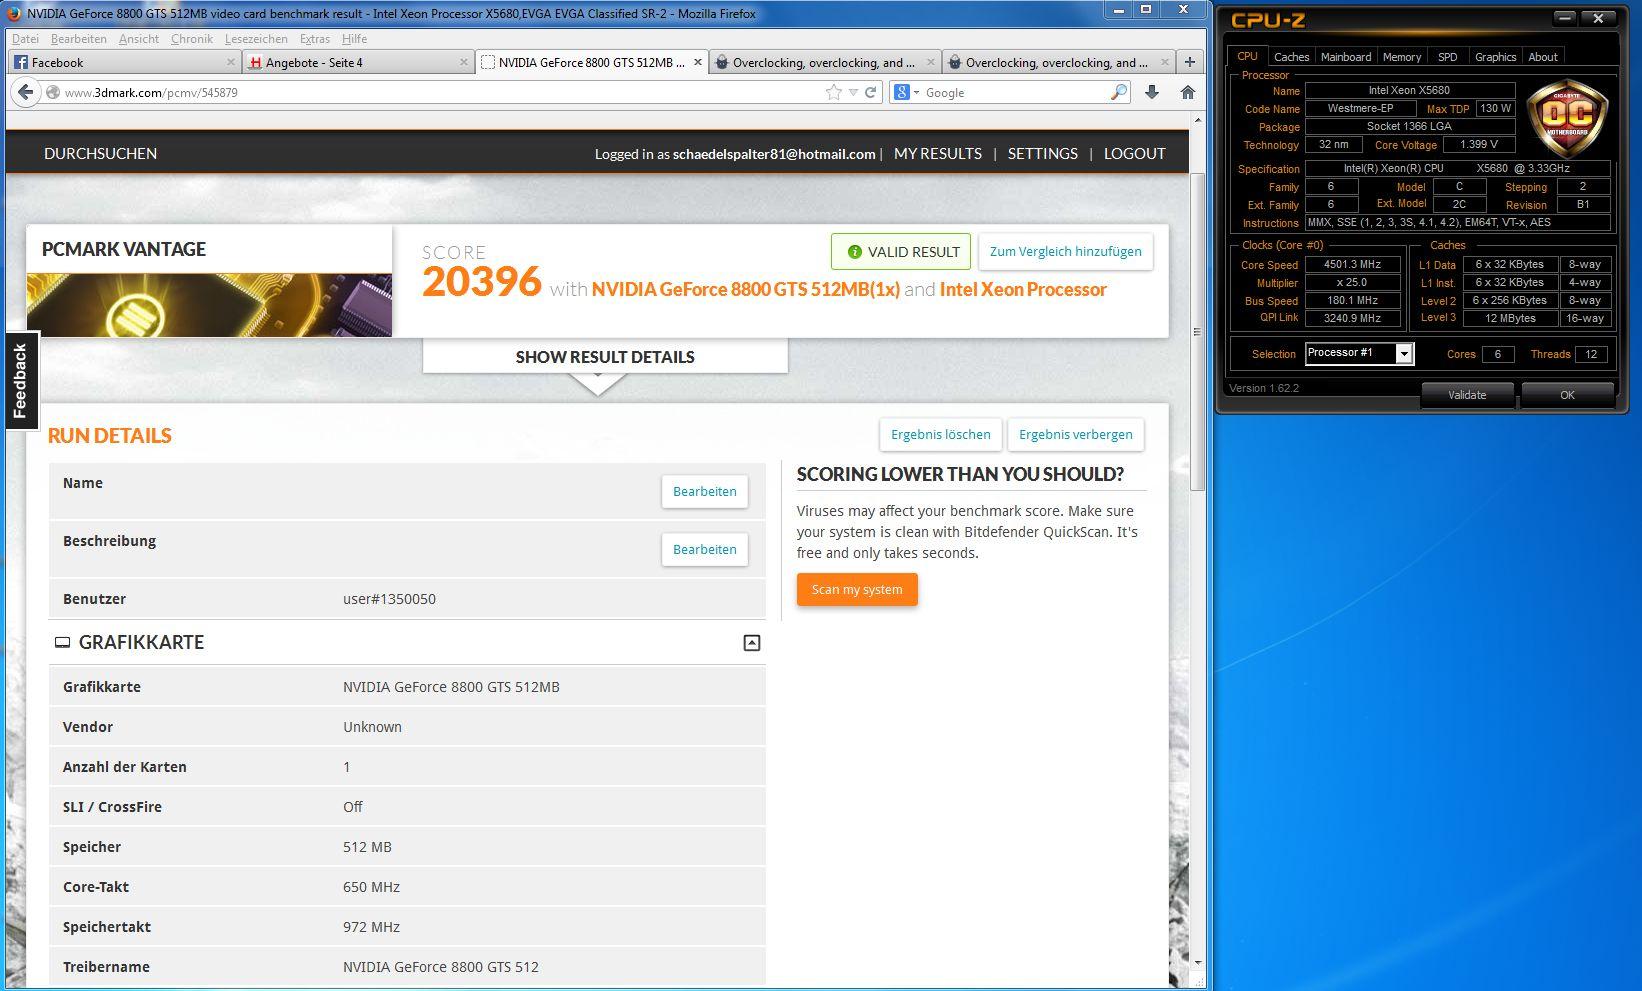Switch to the Caches tab in CPU-Z

(x=1291, y=57)
